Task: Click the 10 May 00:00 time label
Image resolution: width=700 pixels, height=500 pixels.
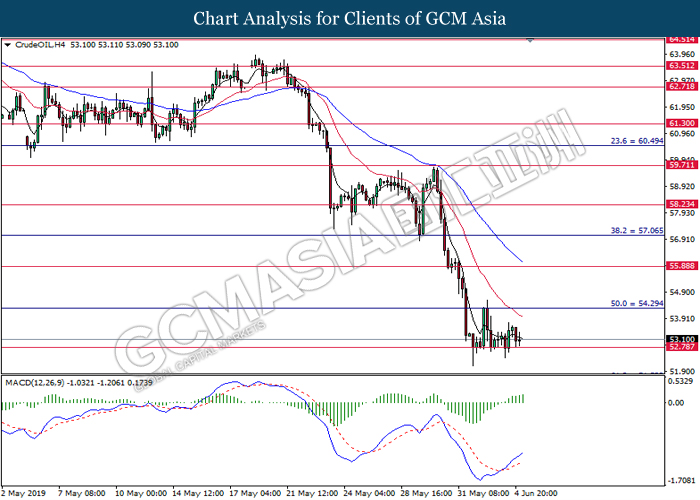Action: [141, 493]
